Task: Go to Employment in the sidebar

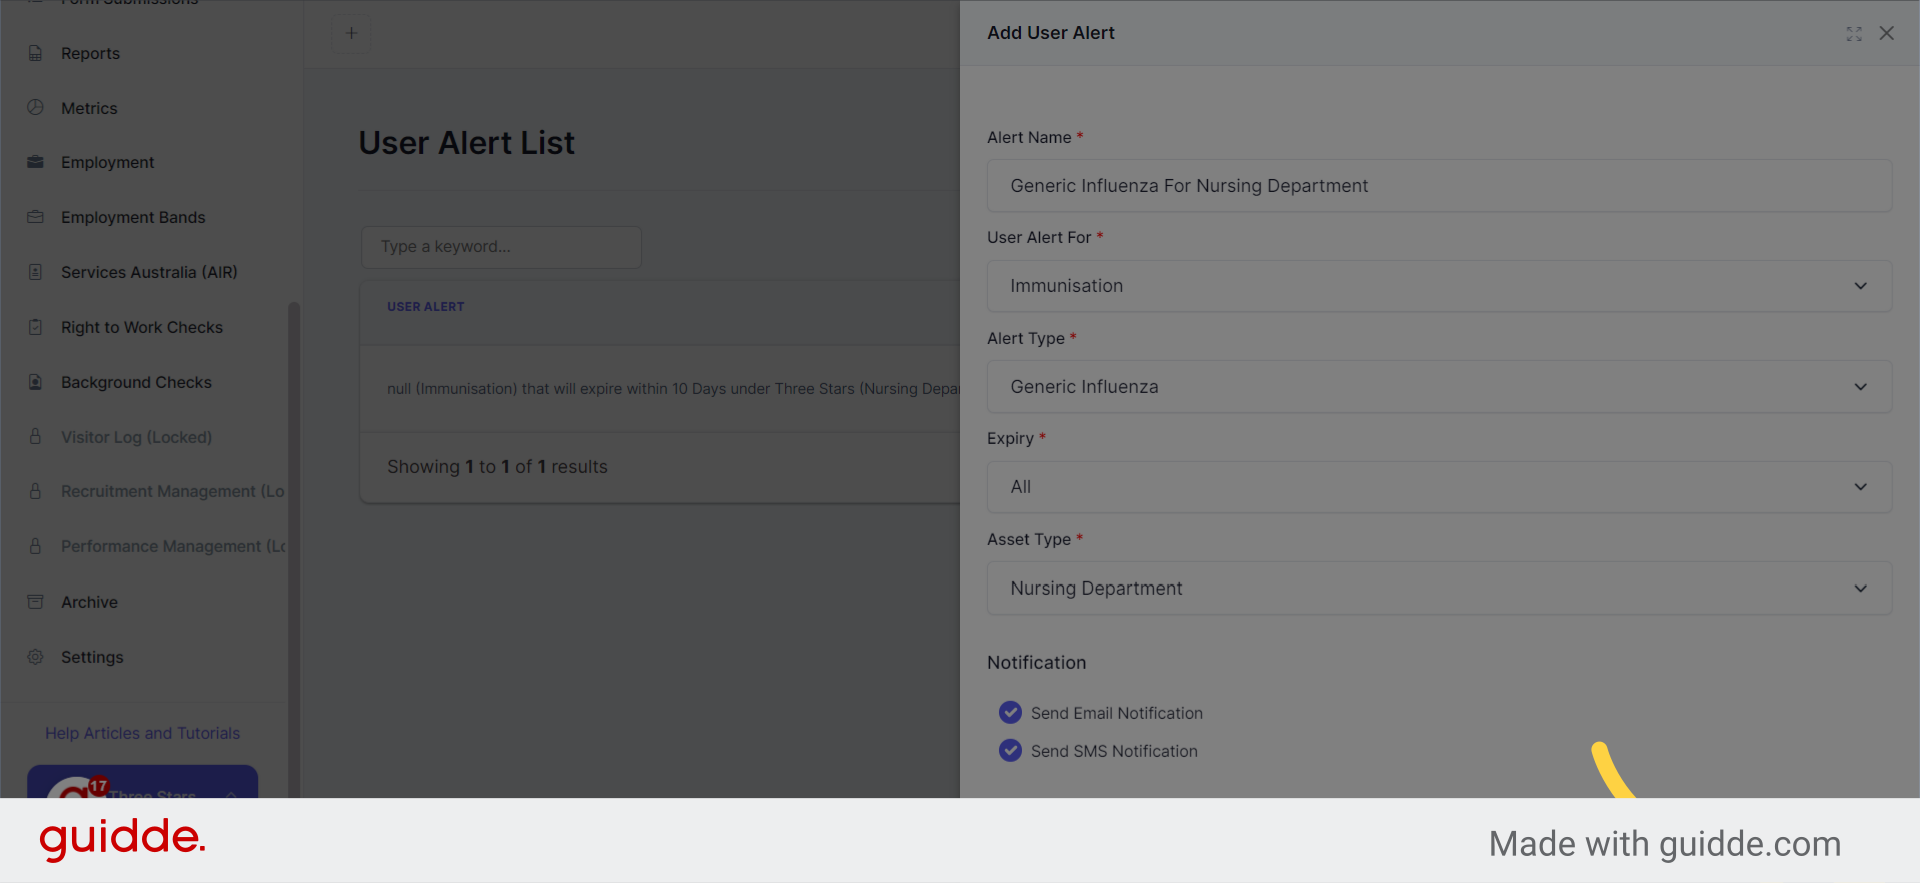Action: point(107,162)
